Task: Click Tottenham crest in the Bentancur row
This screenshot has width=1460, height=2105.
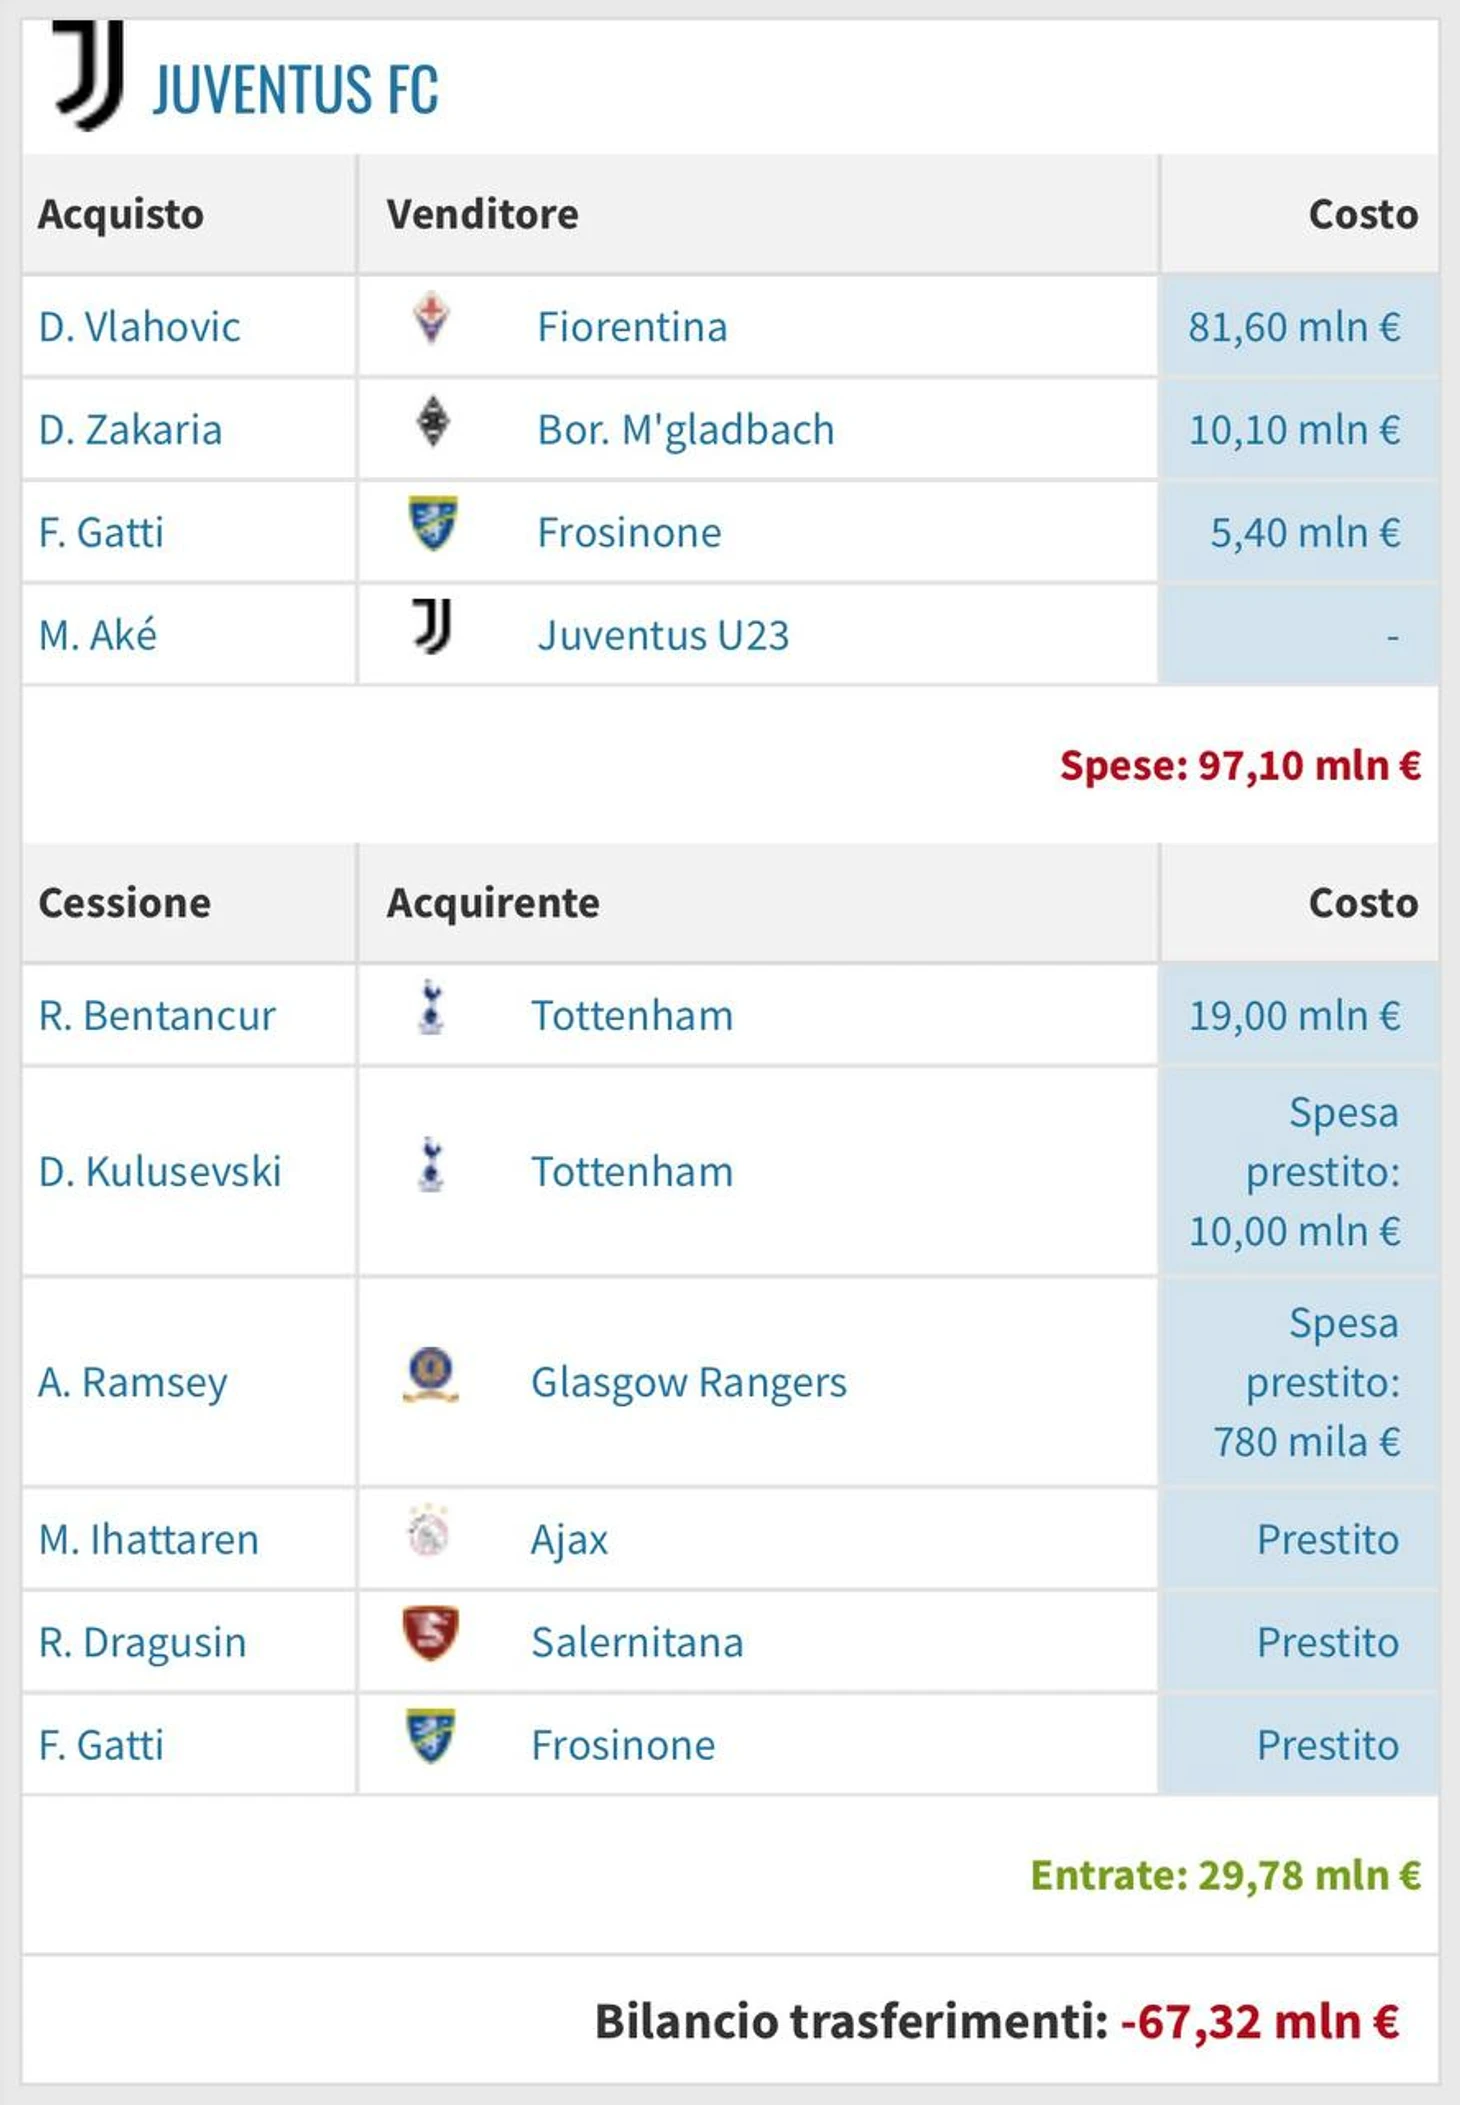Action: pos(431,1008)
